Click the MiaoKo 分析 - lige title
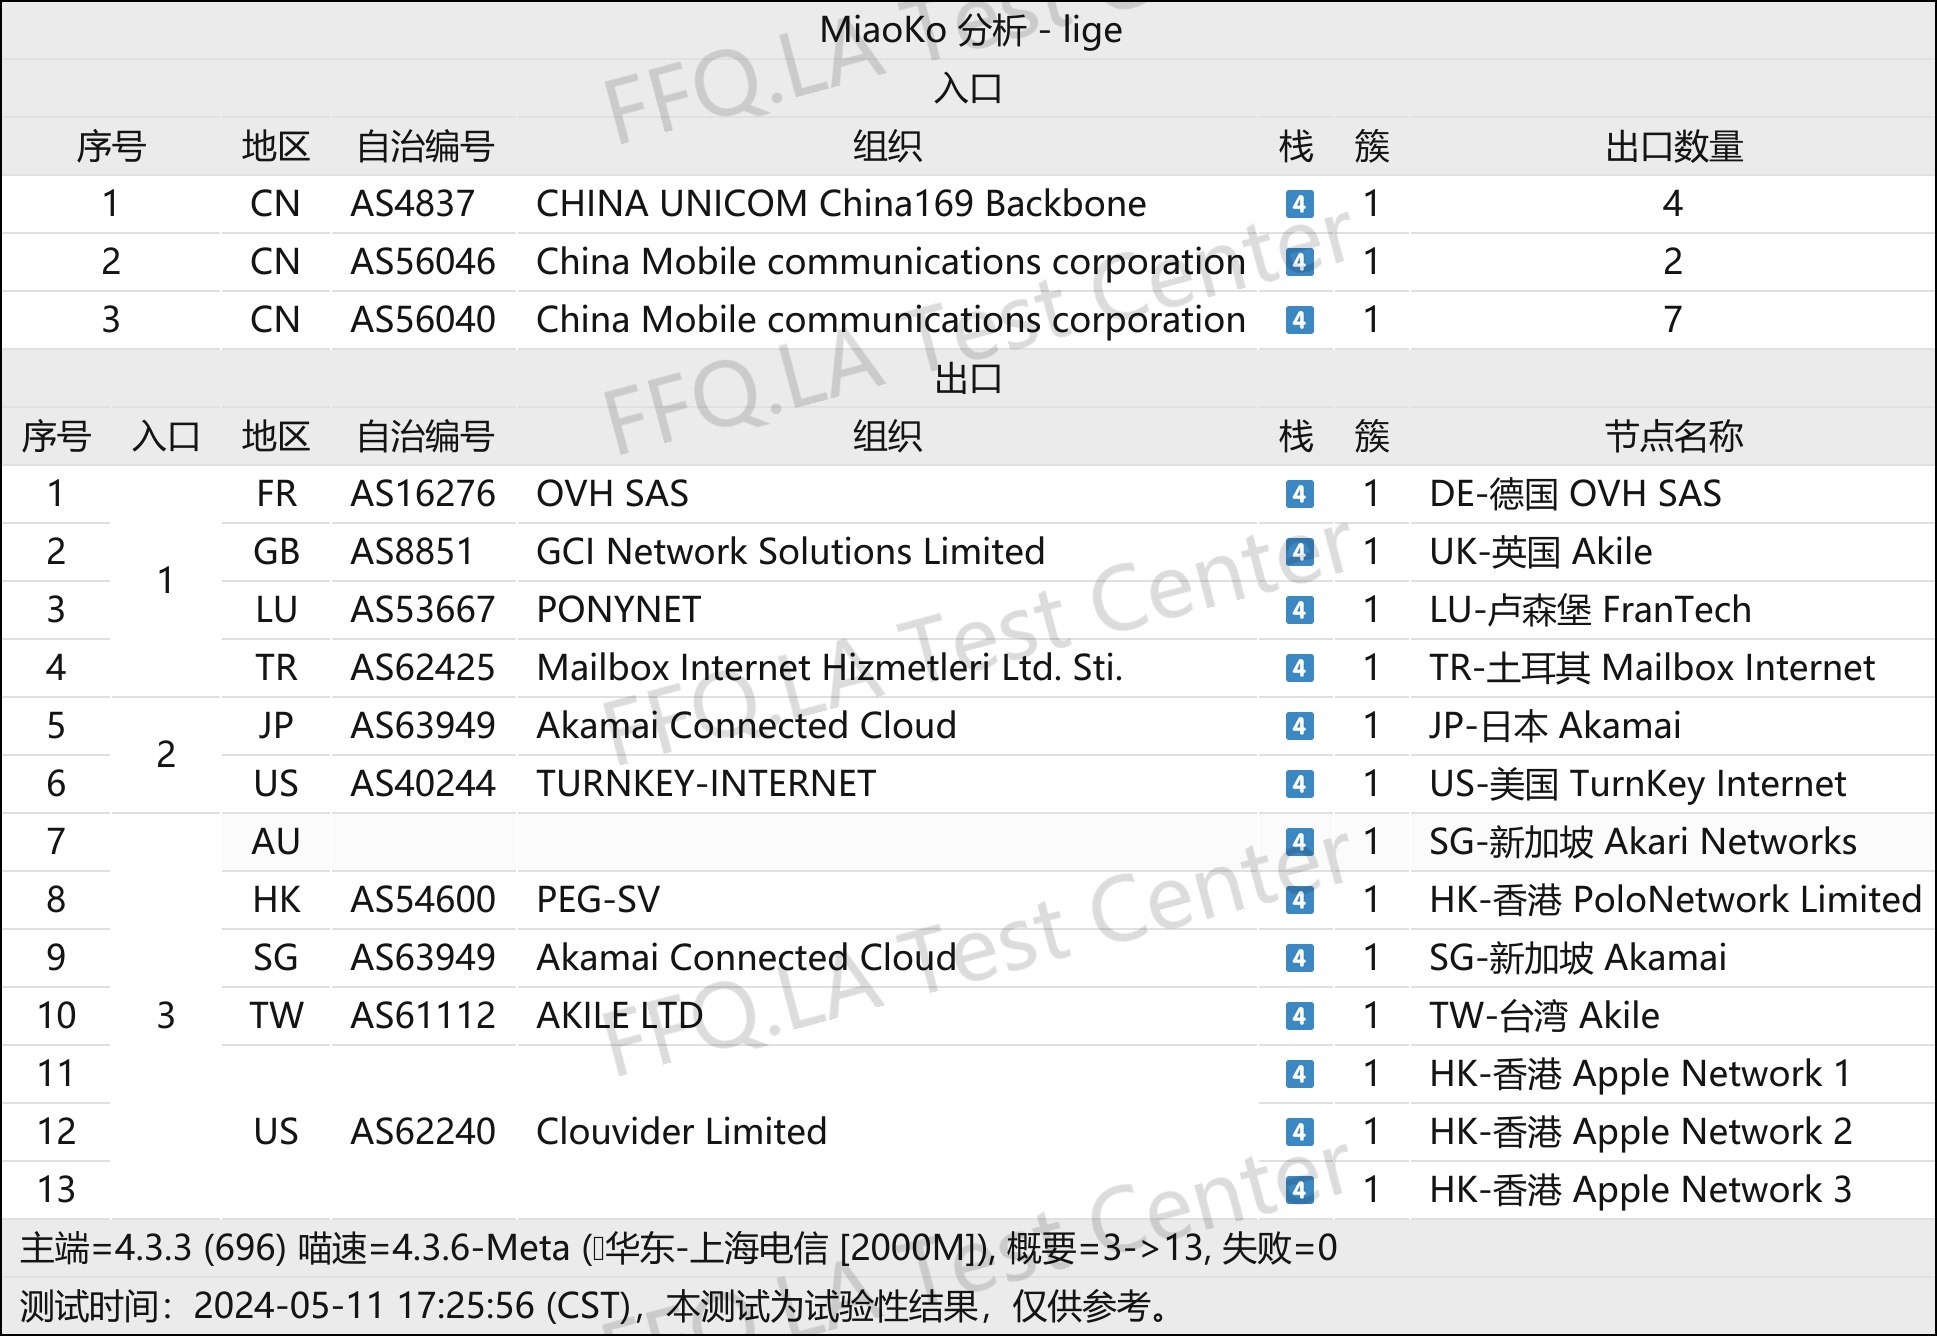1937x1336 pixels. [x=970, y=30]
